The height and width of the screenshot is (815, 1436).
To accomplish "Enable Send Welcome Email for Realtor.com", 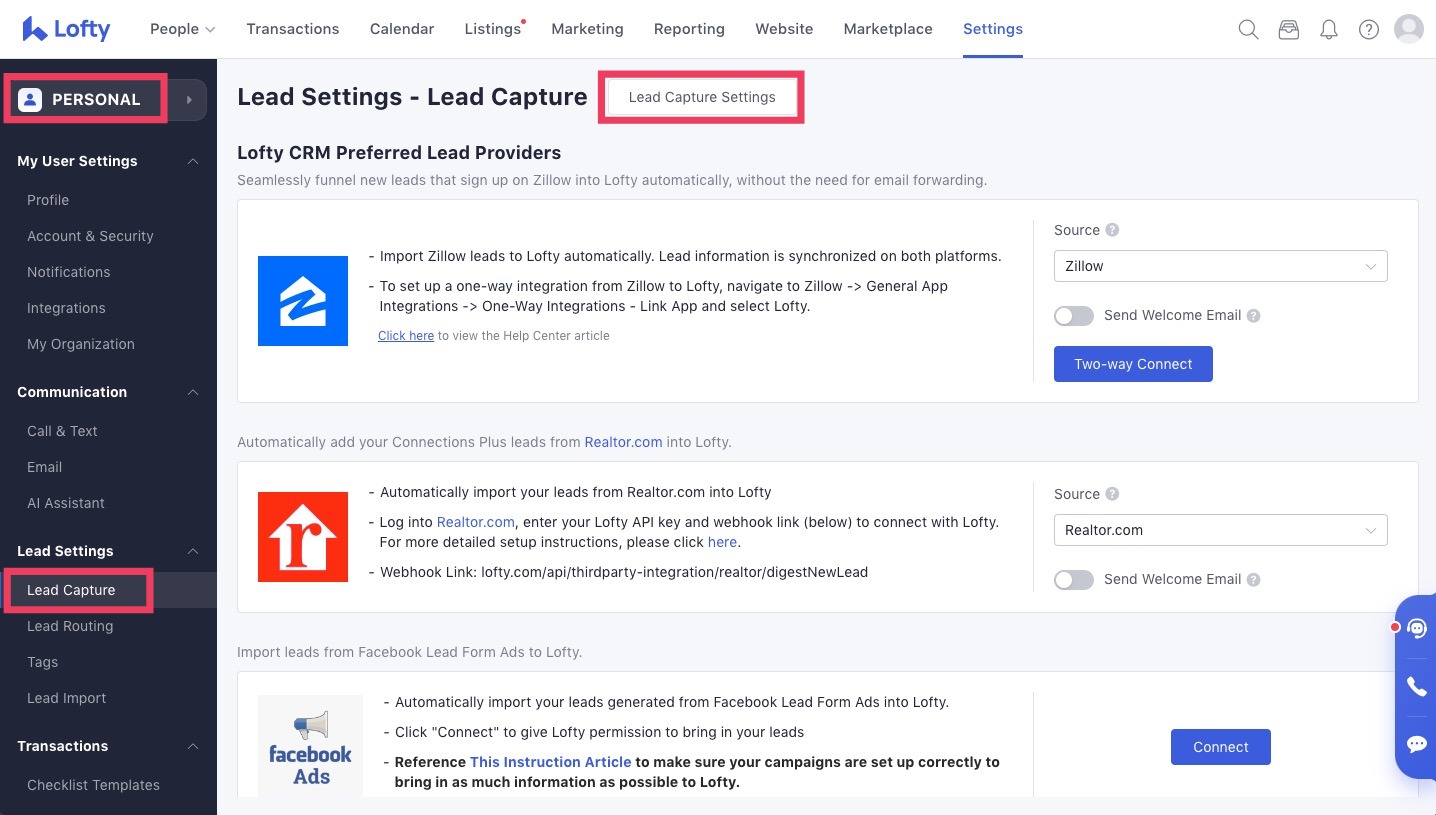I will point(1074,580).
